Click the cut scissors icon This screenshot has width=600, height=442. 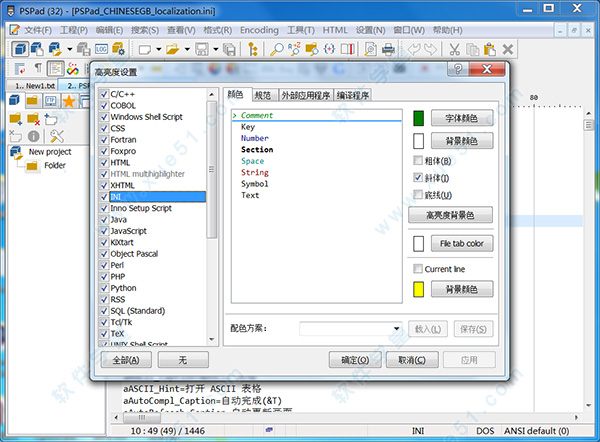tap(455, 49)
